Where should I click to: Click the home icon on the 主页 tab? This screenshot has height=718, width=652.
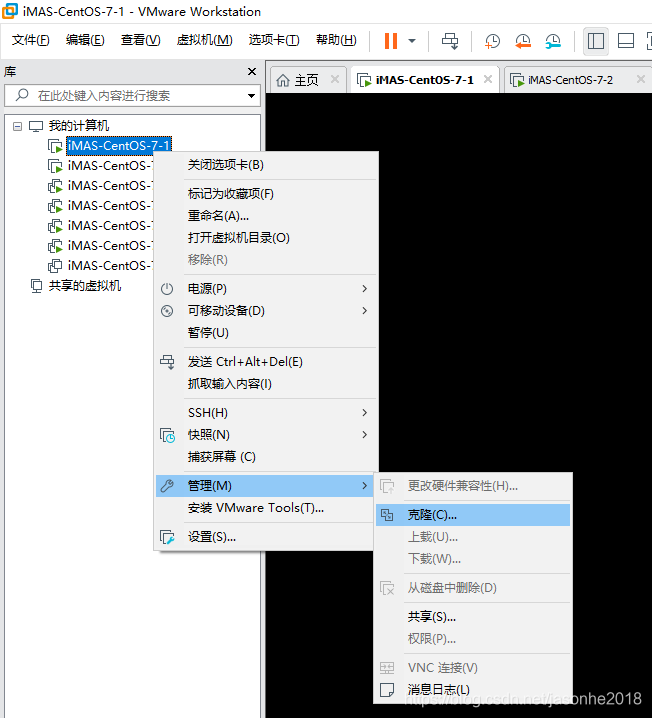[x=283, y=81]
